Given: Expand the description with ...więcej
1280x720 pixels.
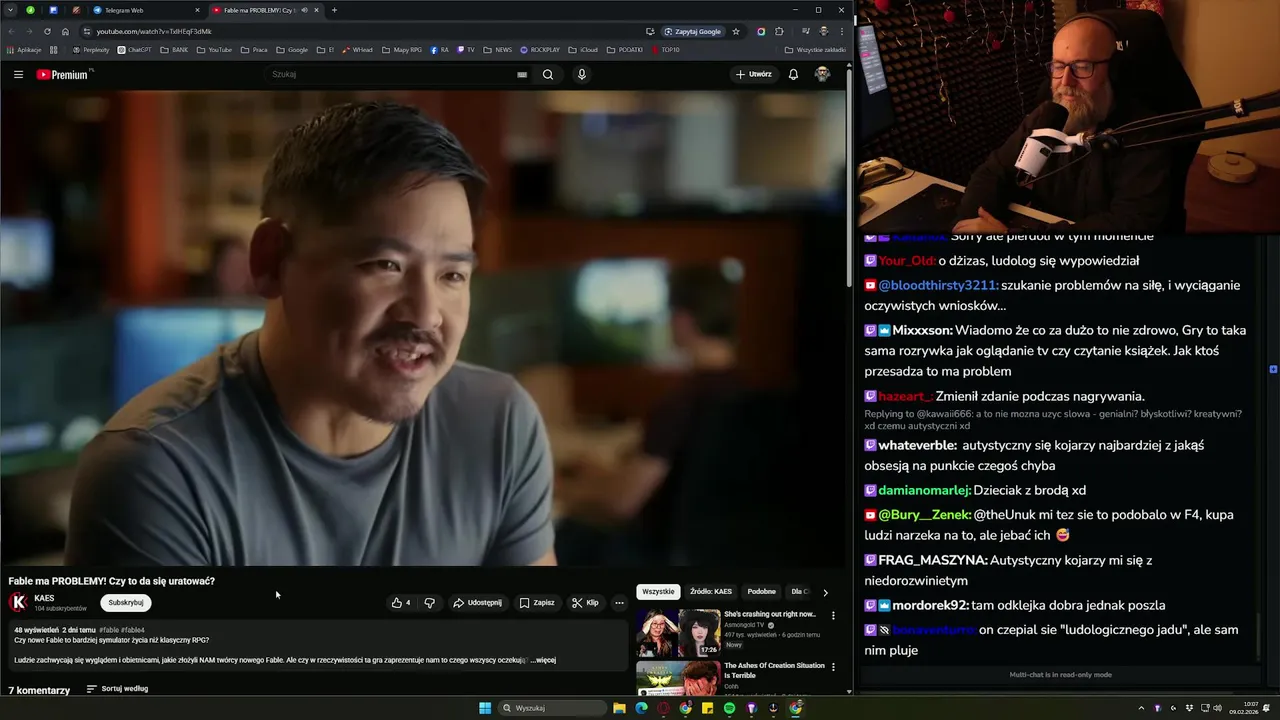Looking at the screenshot, I should point(543,660).
